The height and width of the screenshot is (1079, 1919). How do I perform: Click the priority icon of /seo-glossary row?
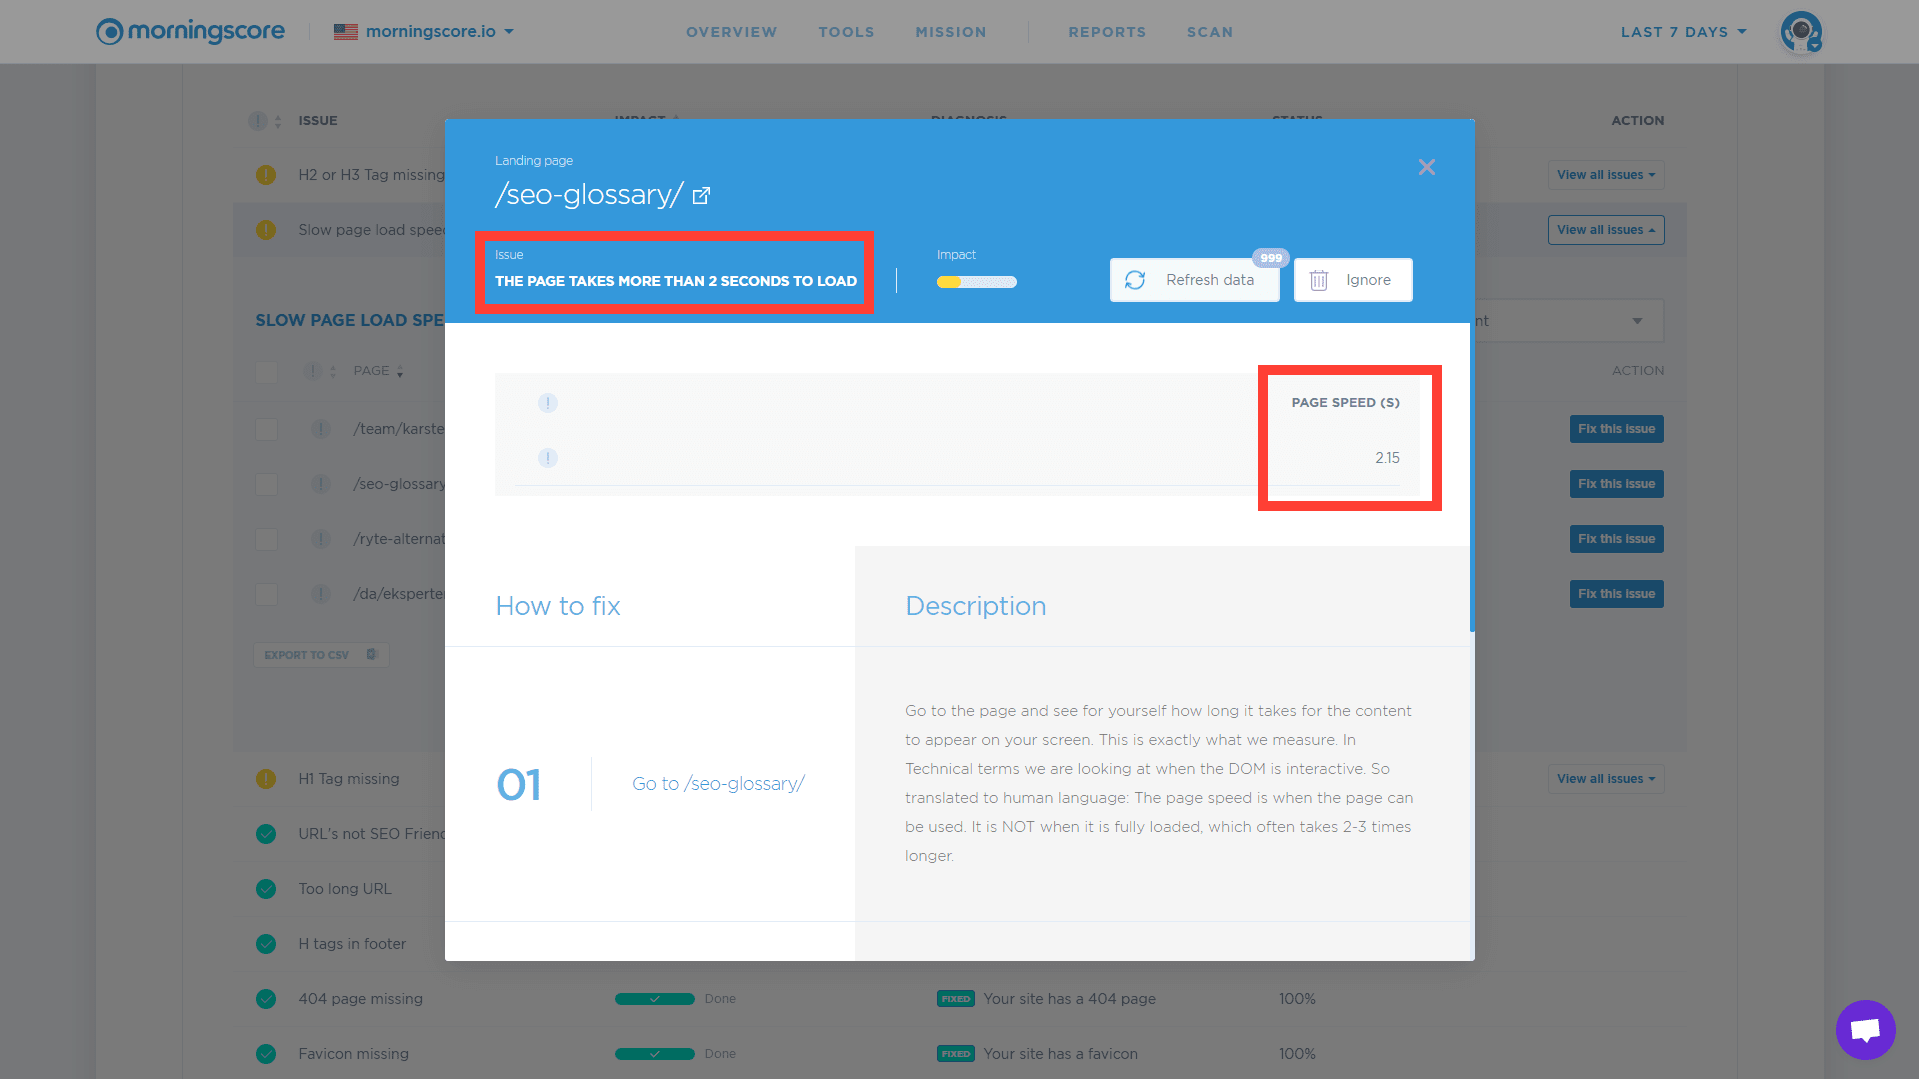321,484
